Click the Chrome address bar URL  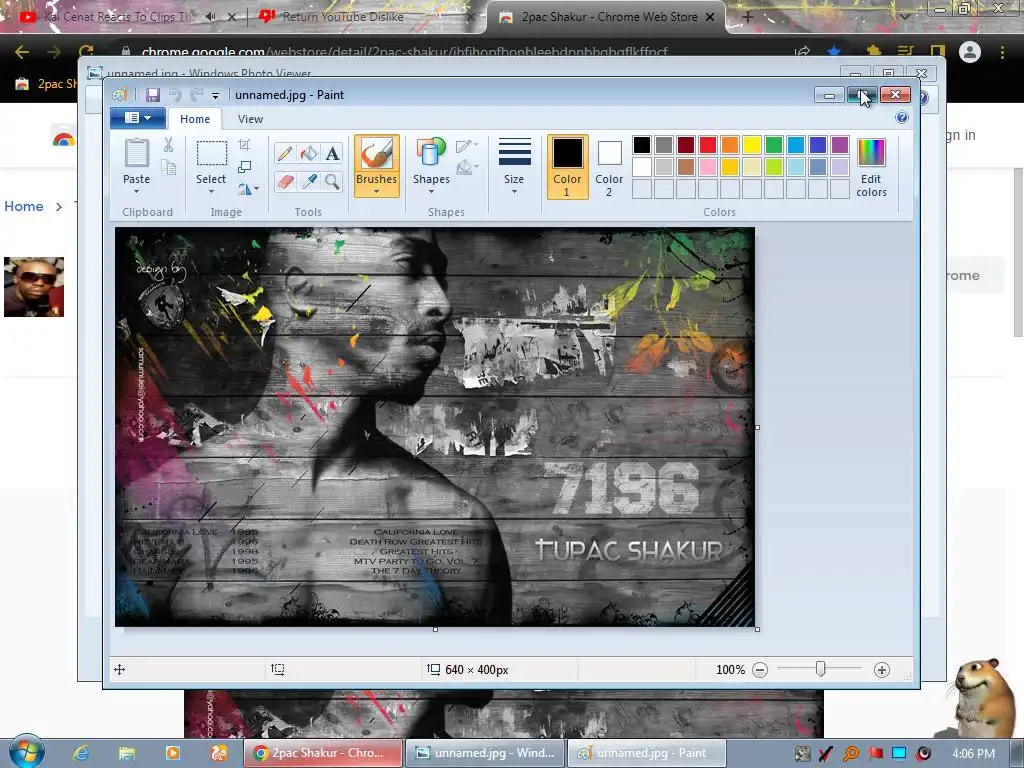404,52
